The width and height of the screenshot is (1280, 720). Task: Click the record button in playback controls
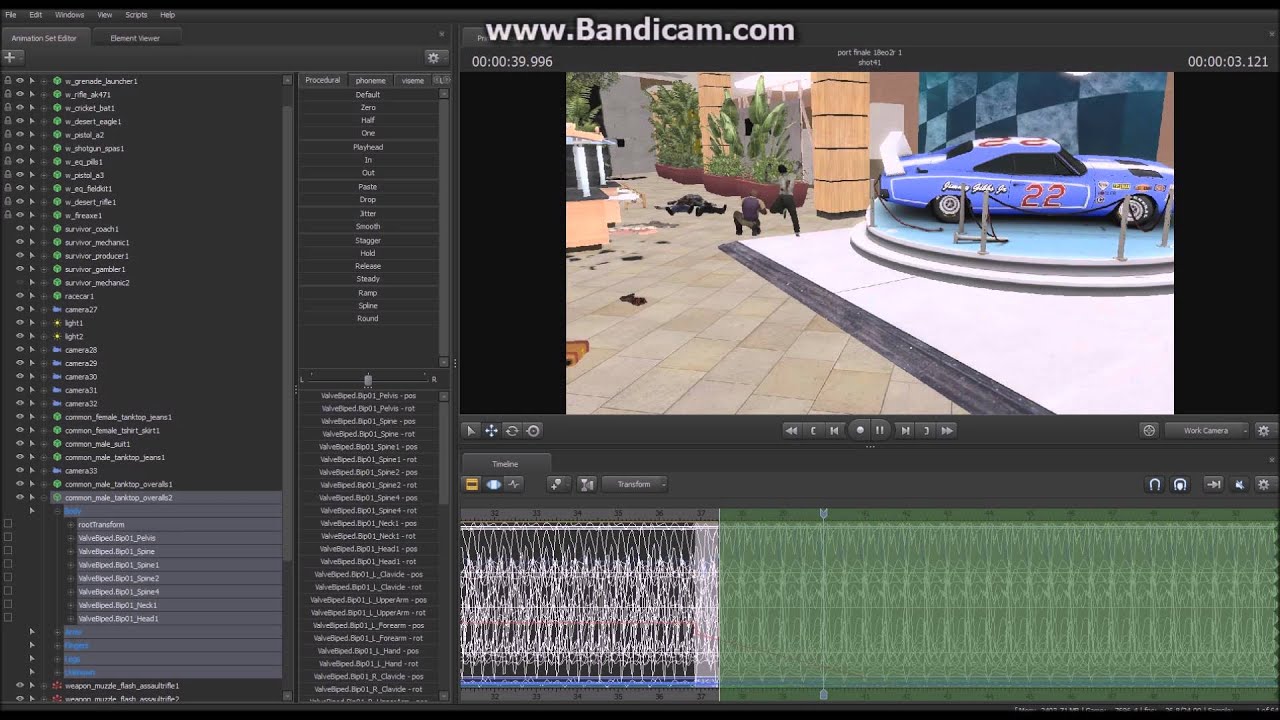click(x=859, y=431)
